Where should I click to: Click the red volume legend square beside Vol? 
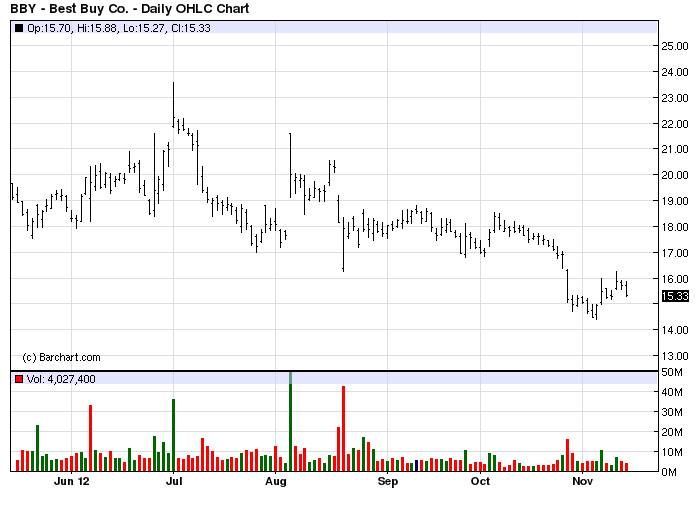click(19, 379)
